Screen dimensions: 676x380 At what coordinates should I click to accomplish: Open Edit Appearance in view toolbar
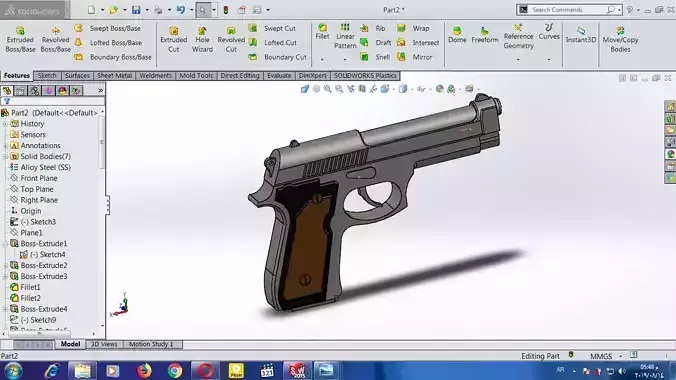(439, 89)
